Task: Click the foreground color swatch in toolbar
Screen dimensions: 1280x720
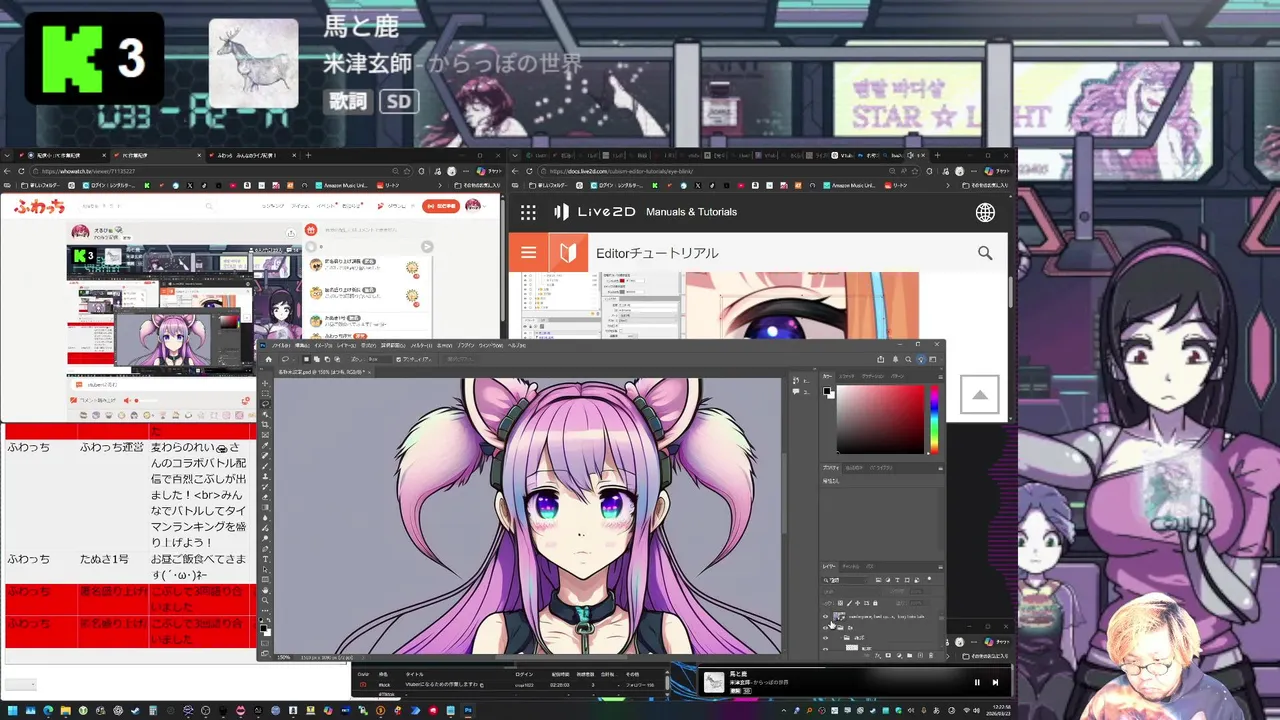Action: click(x=263, y=628)
